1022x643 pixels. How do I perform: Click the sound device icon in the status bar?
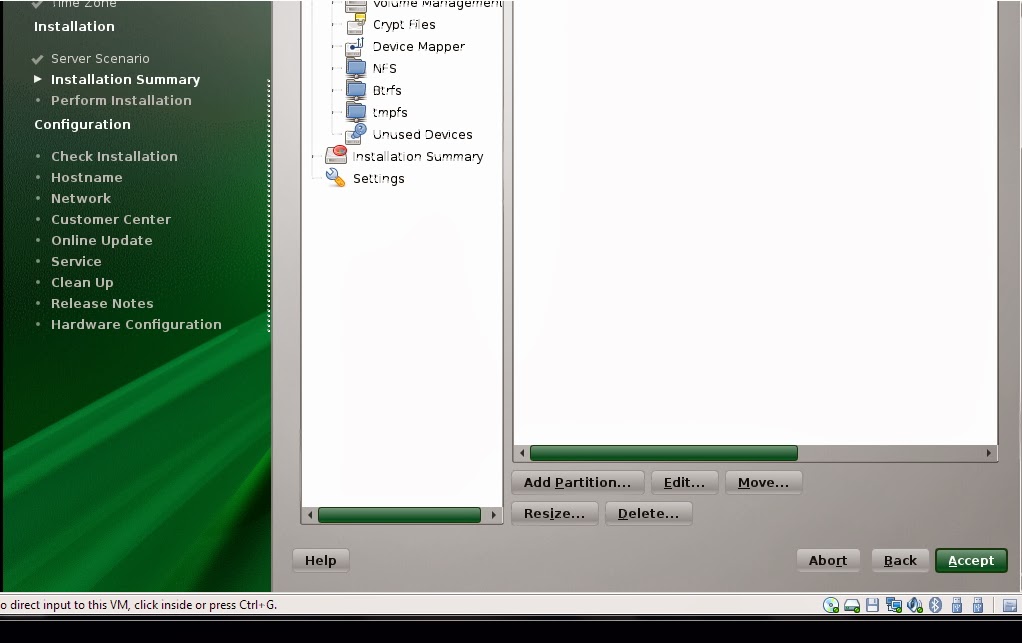click(x=913, y=605)
